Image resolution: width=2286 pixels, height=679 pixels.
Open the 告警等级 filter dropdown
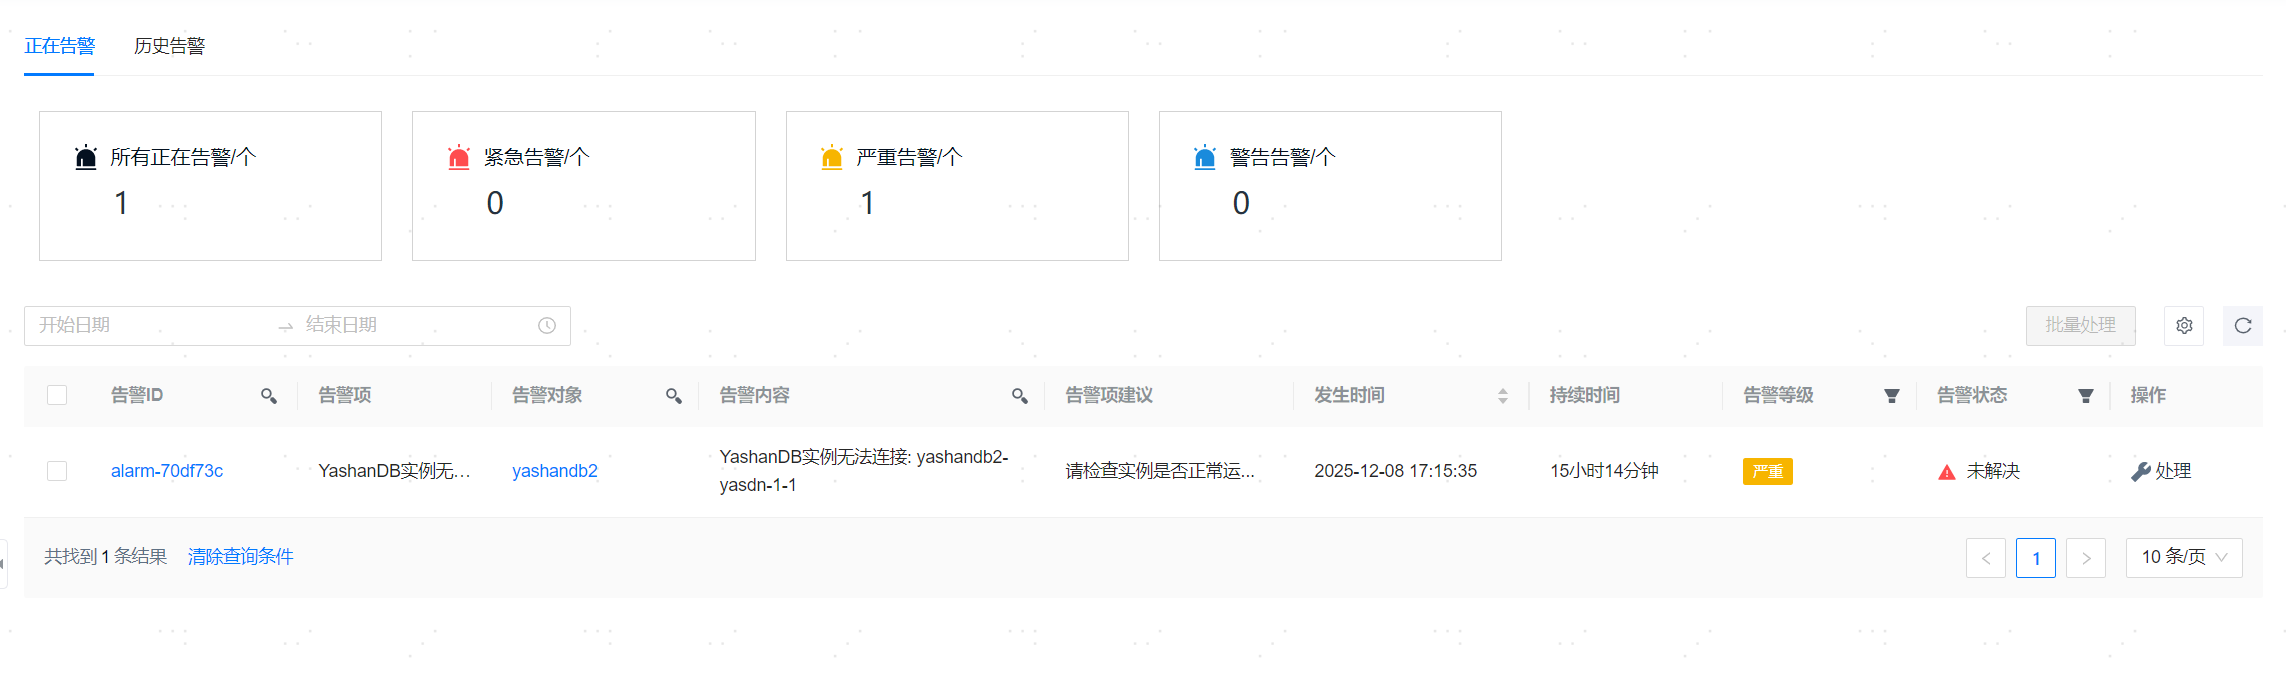pos(1891,396)
